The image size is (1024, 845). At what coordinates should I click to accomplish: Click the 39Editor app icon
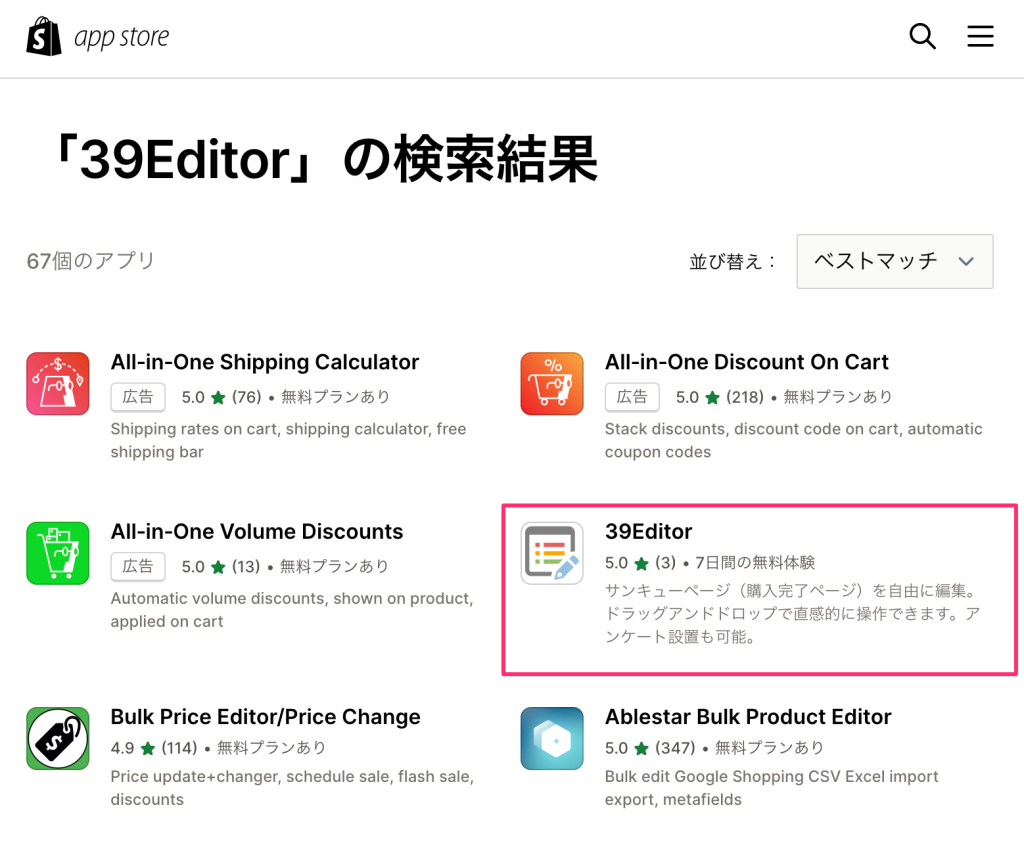(551, 553)
